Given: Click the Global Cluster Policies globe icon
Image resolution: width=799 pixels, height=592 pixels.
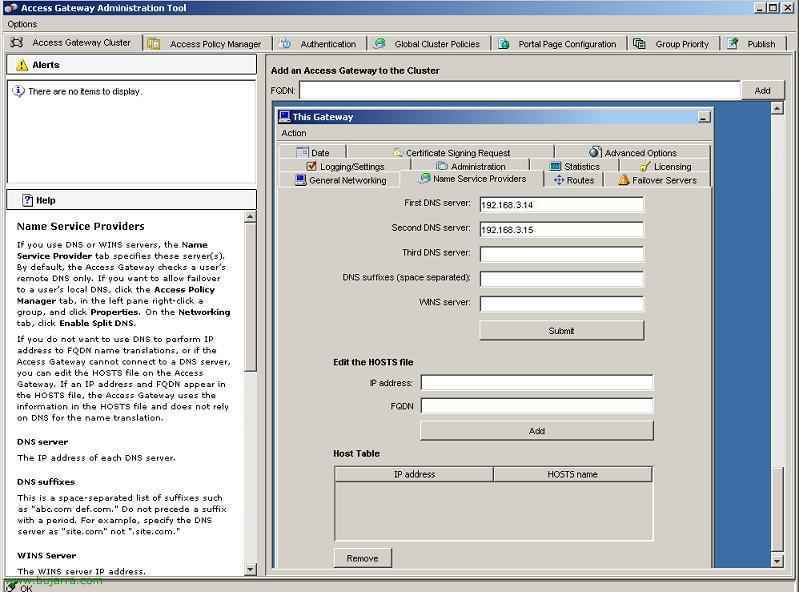Looking at the screenshot, I should click(x=379, y=44).
